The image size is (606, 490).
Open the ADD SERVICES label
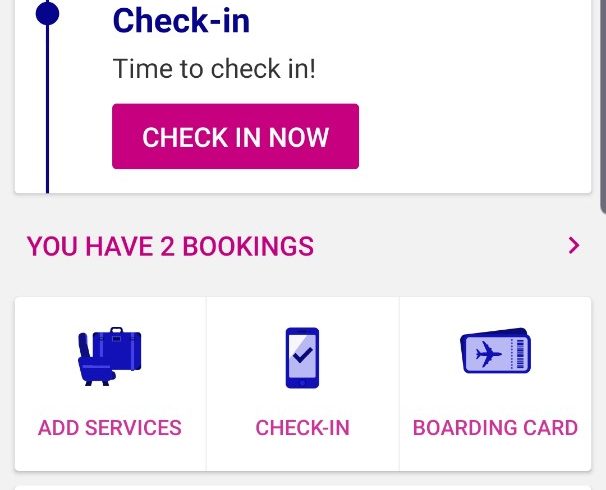tap(110, 428)
